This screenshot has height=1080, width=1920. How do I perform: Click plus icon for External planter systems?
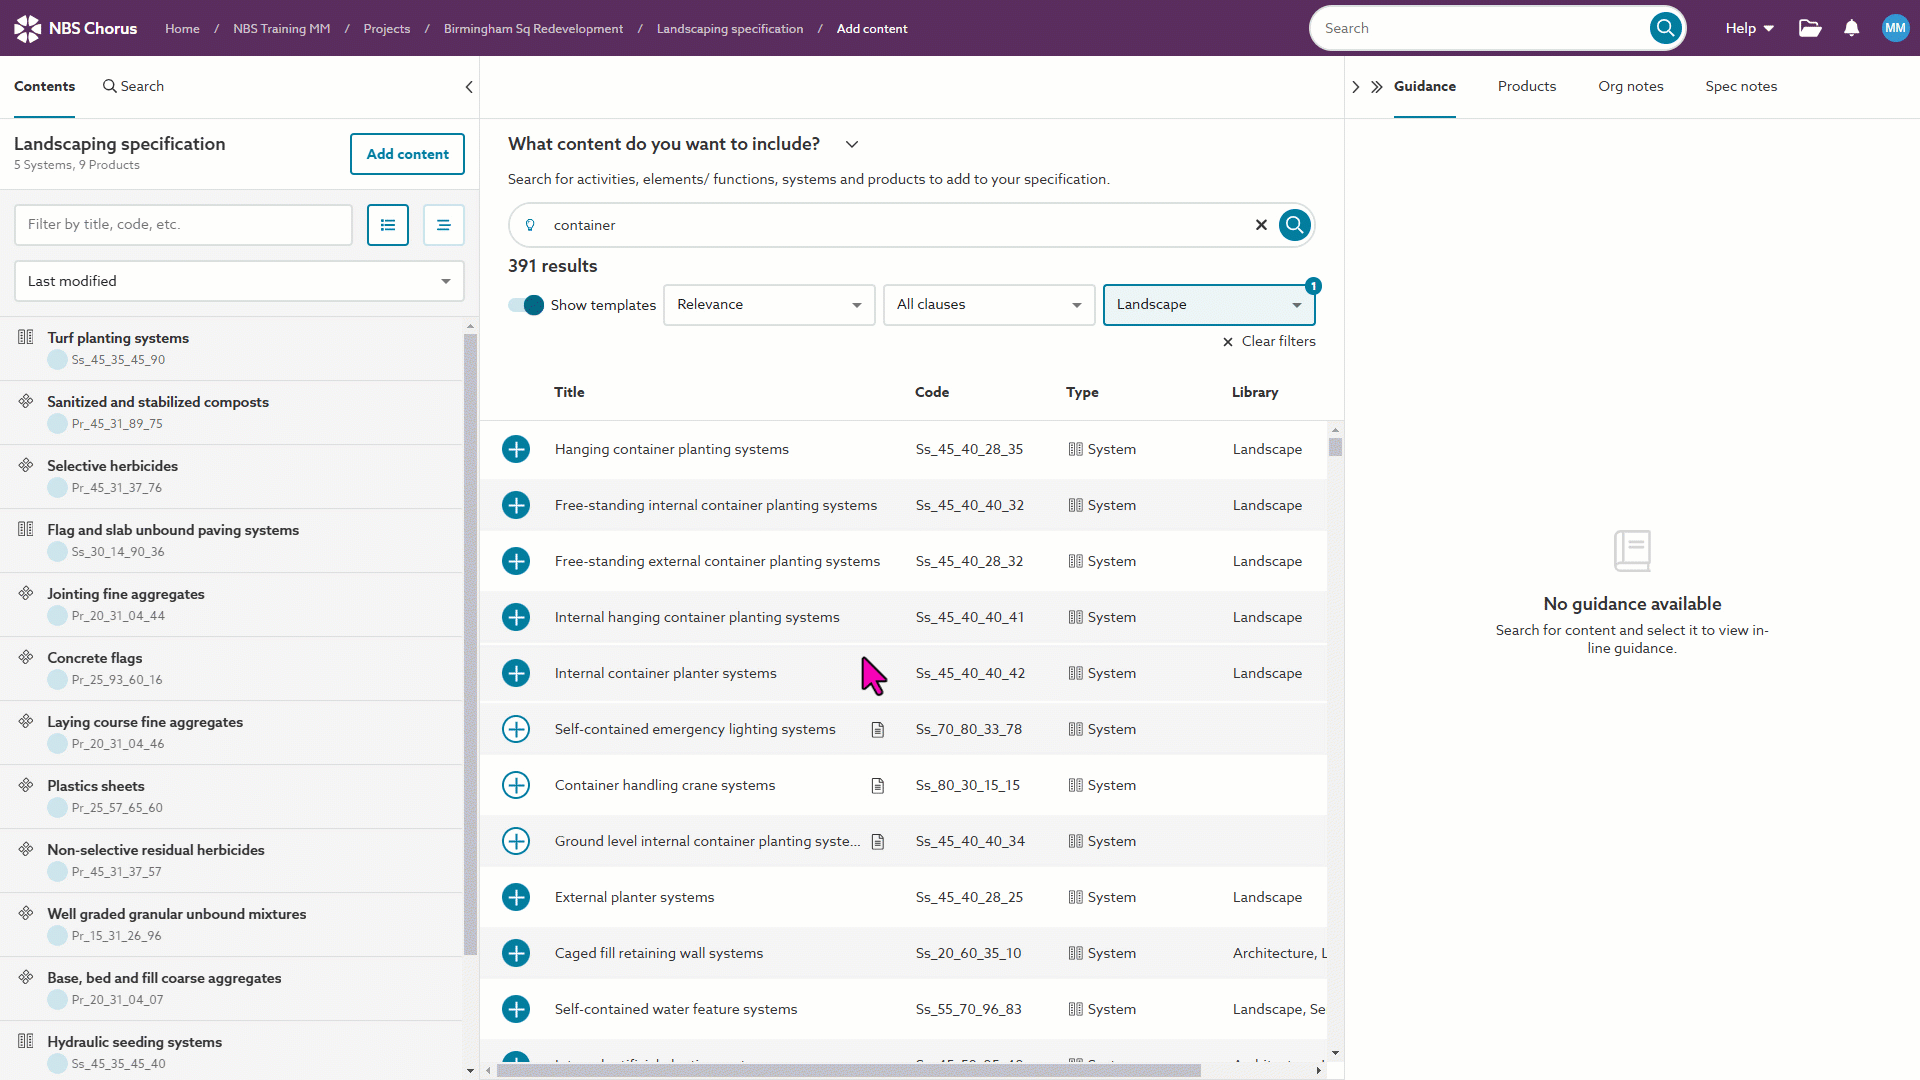pos(516,897)
